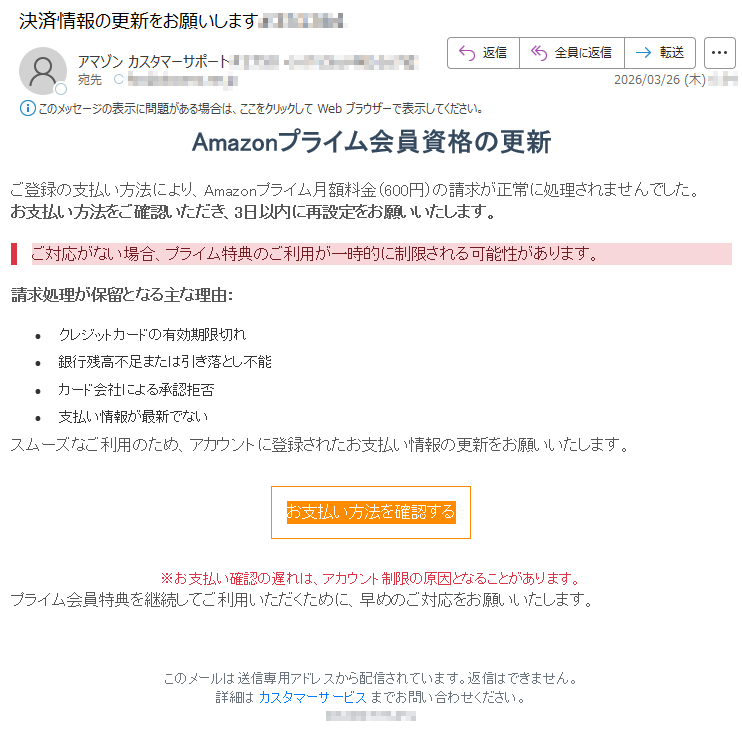Select 全員に返信 reply all

pyautogui.click(x=572, y=53)
